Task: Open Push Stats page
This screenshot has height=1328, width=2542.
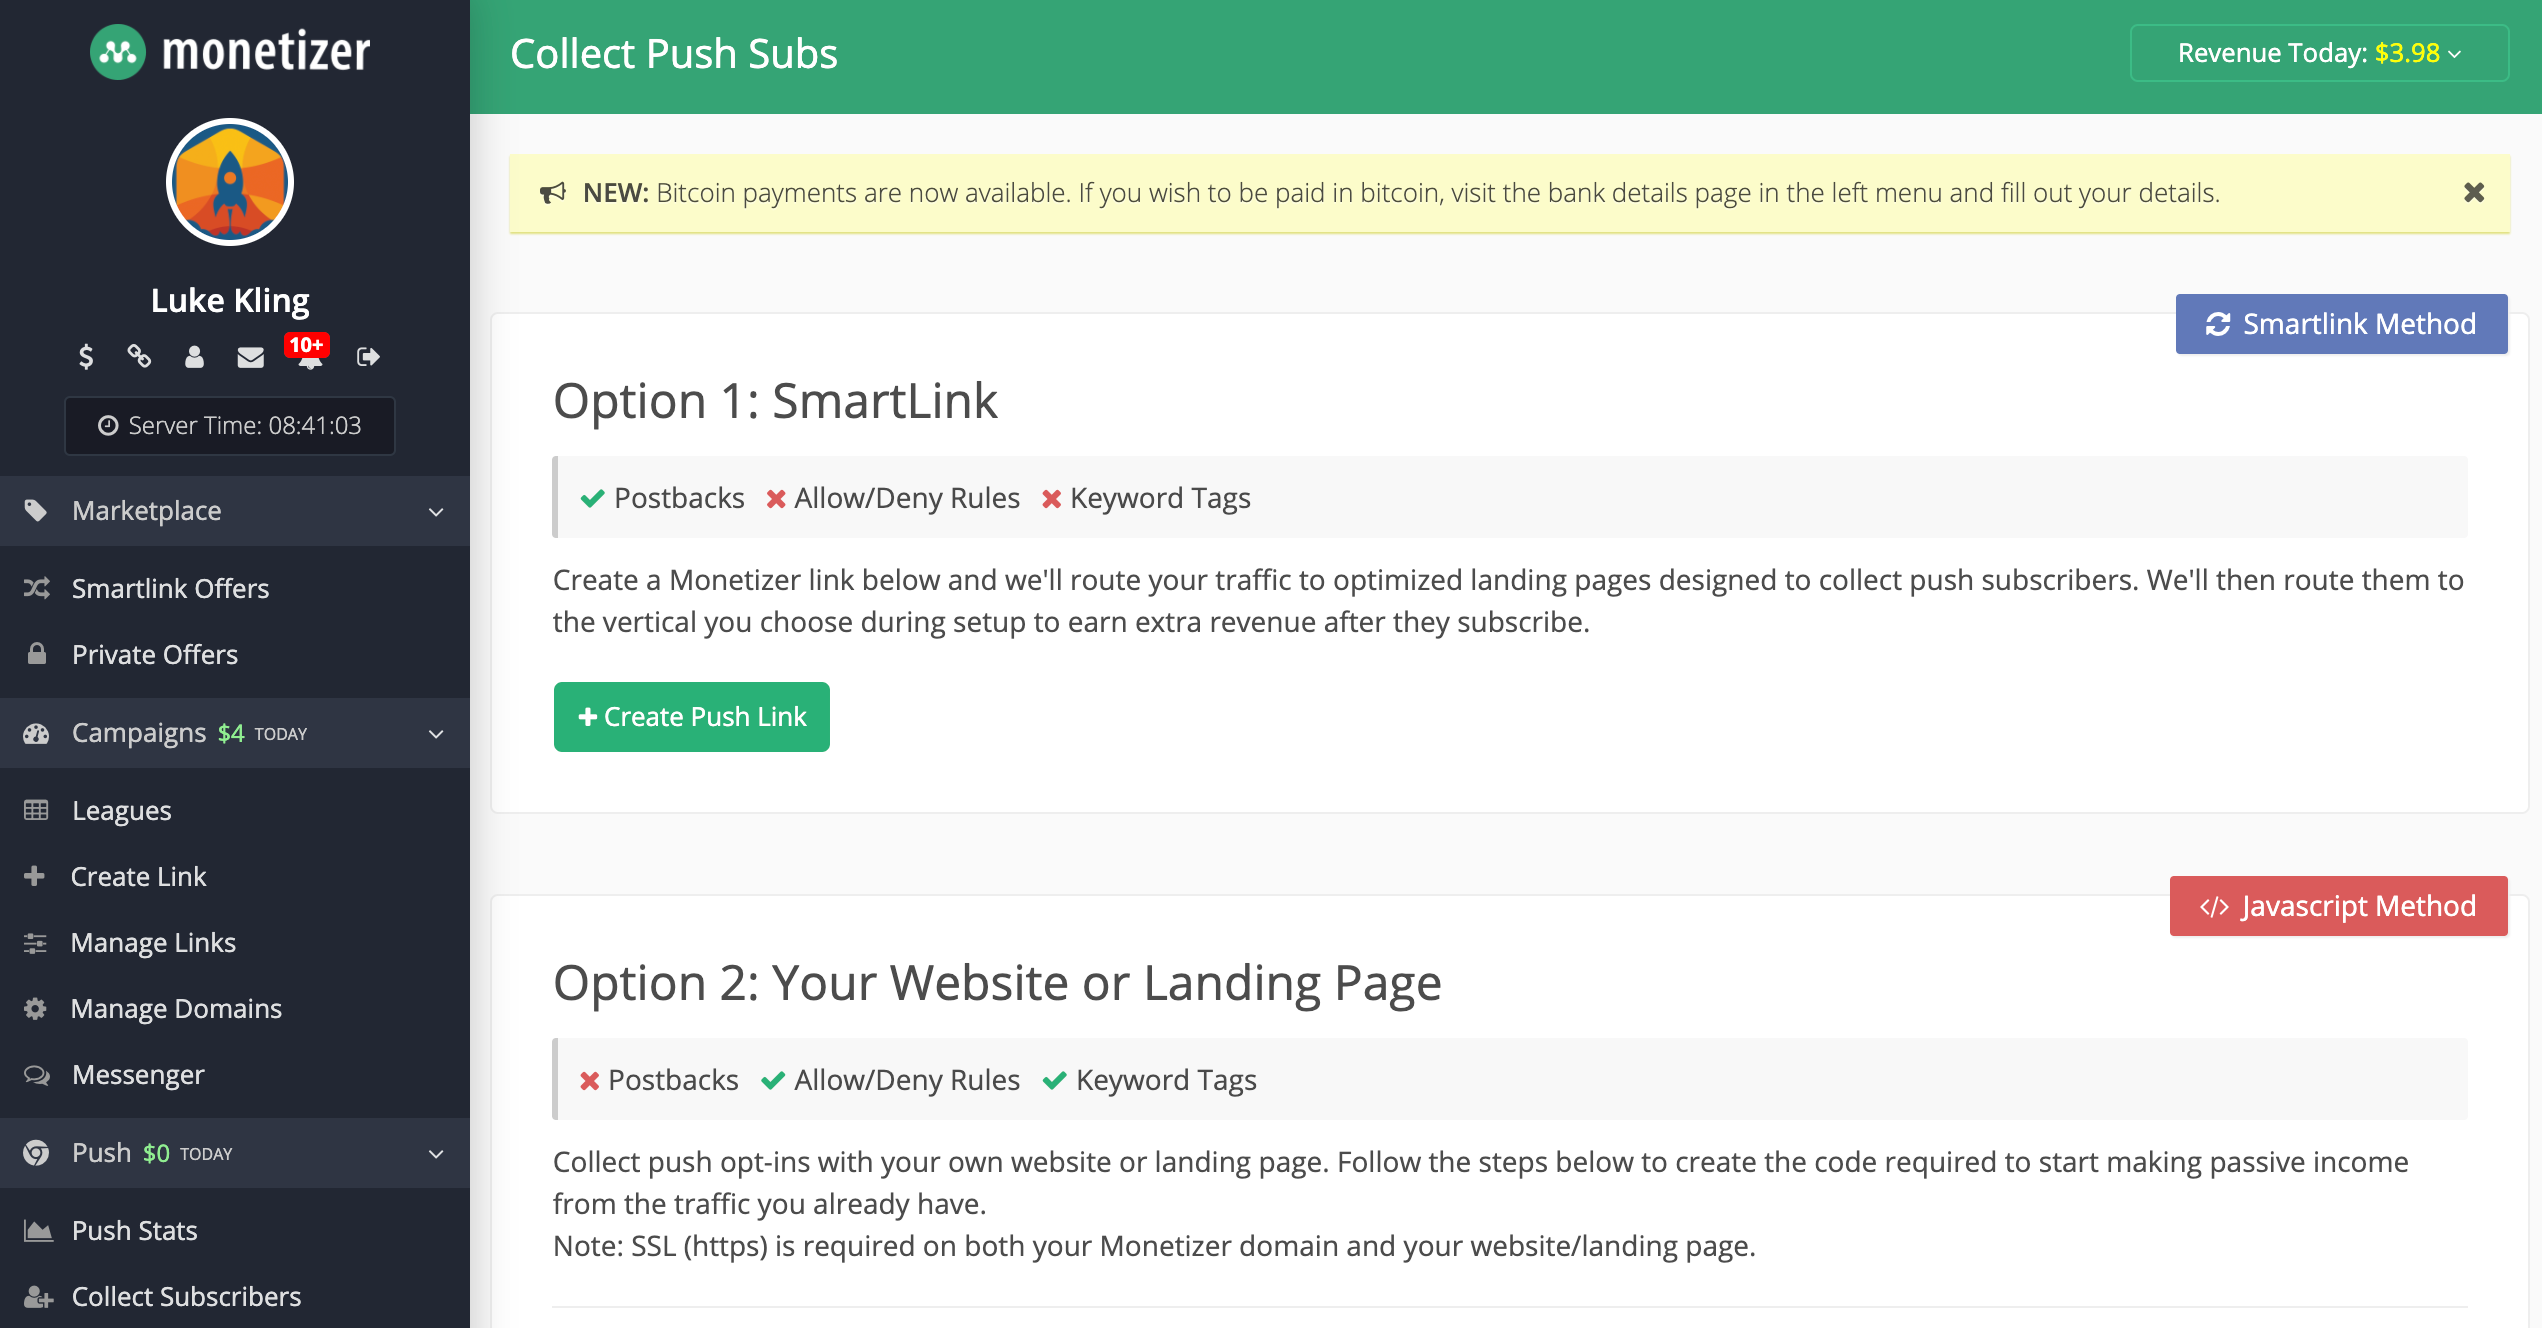Action: [134, 1230]
